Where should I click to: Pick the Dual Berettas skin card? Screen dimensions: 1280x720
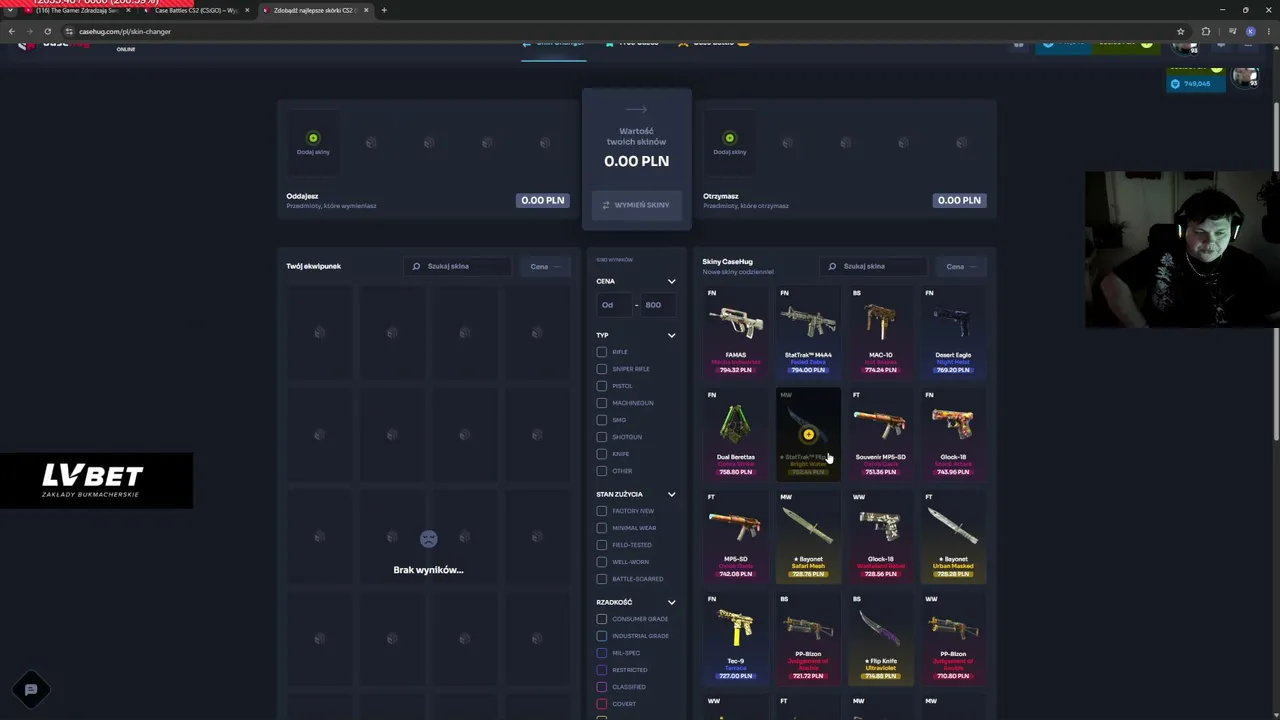point(736,434)
